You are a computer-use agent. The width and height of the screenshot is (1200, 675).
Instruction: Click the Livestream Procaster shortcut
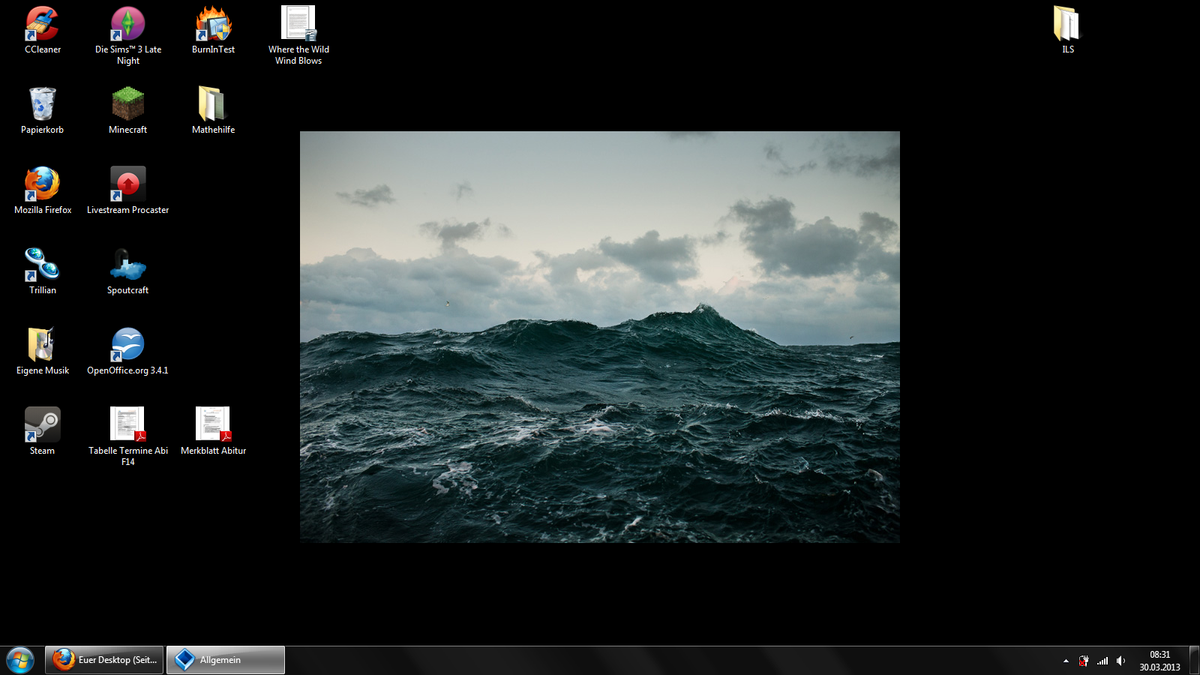(x=128, y=184)
